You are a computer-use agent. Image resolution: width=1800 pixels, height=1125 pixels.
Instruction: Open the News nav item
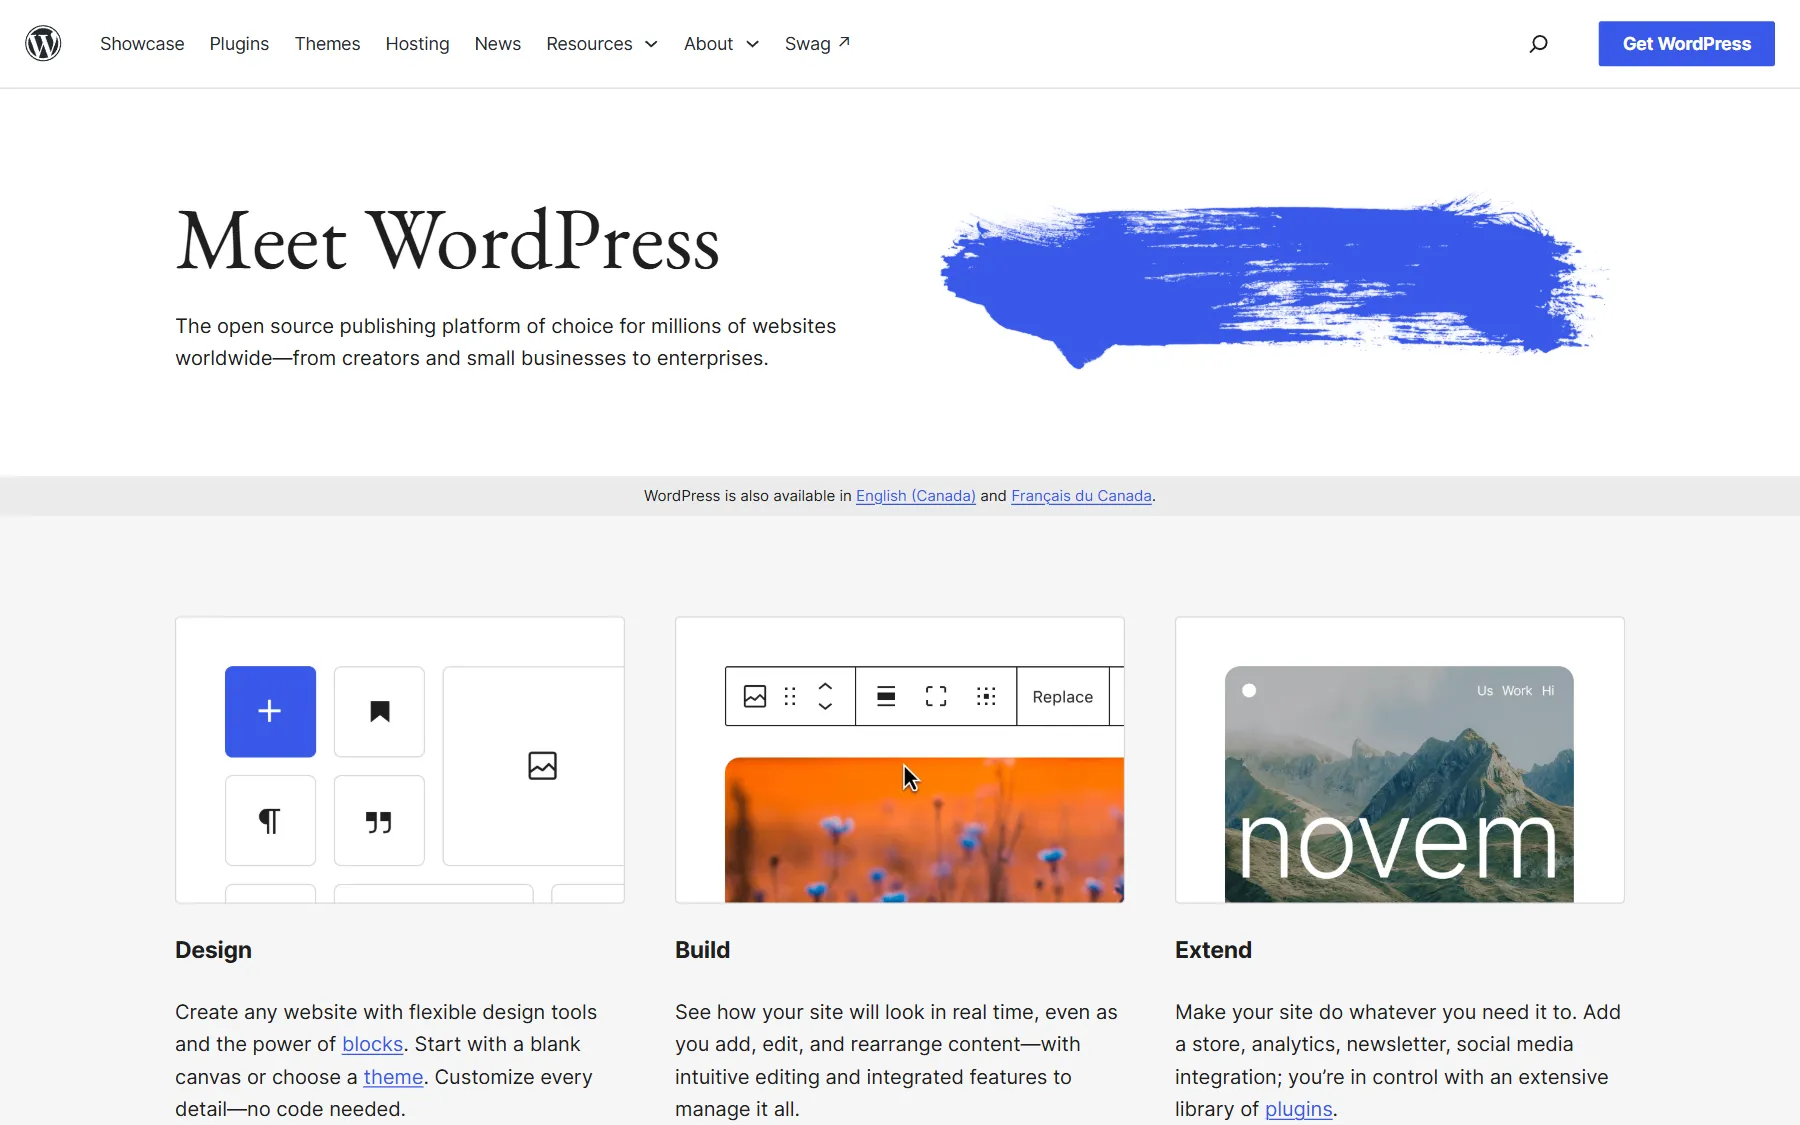498,44
